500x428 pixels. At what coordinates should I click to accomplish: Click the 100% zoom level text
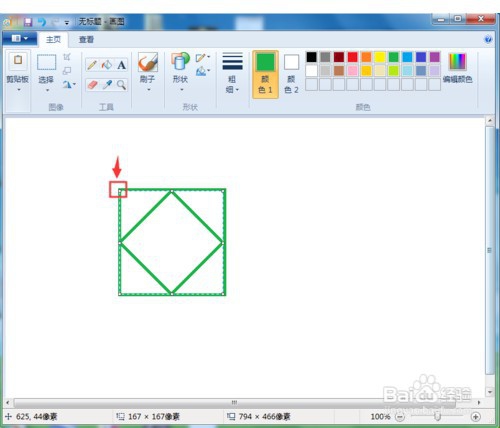380,417
